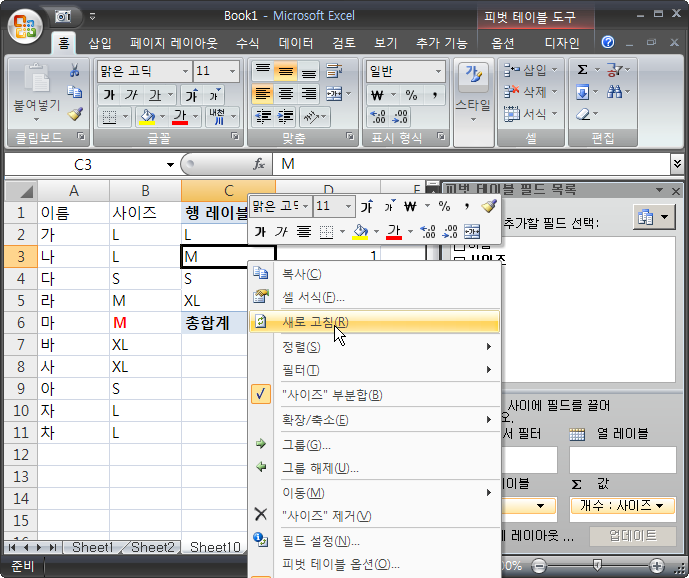Open the font name dropdown 맑은 고딕
The height and width of the screenshot is (578, 689).
pos(185,71)
